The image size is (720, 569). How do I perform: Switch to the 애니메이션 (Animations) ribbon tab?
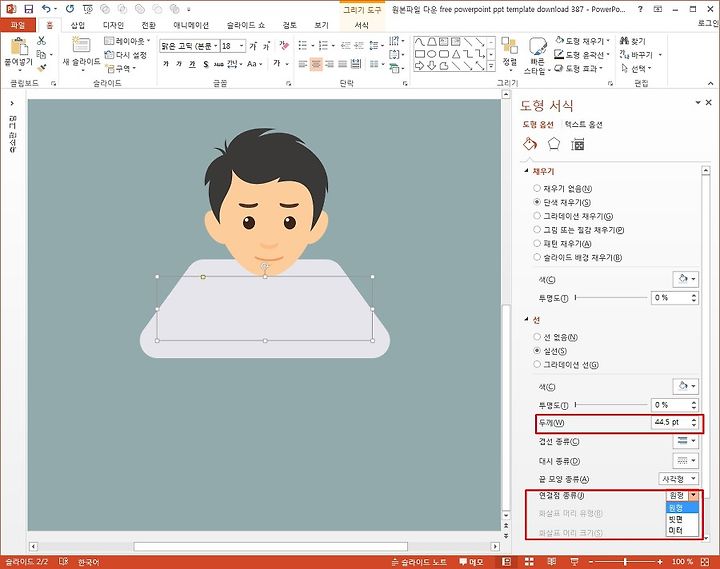(191, 25)
